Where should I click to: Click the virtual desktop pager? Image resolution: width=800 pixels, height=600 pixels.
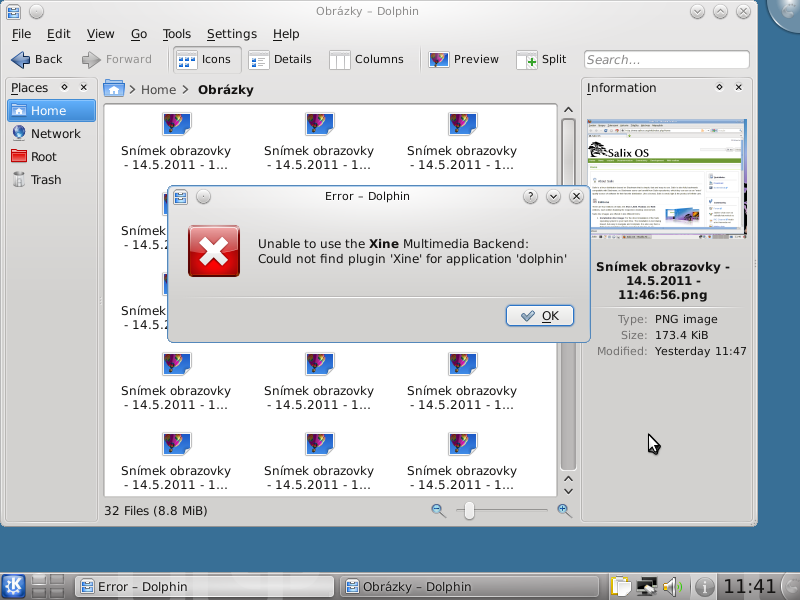click(x=48, y=586)
